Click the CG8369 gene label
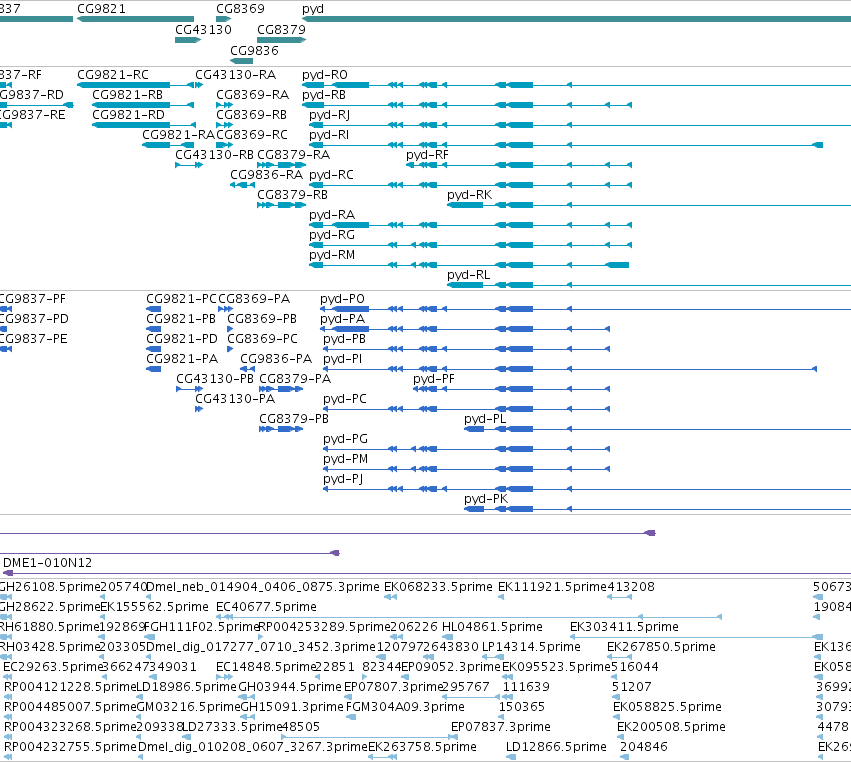The image size is (851, 762). click(x=240, y=9)
